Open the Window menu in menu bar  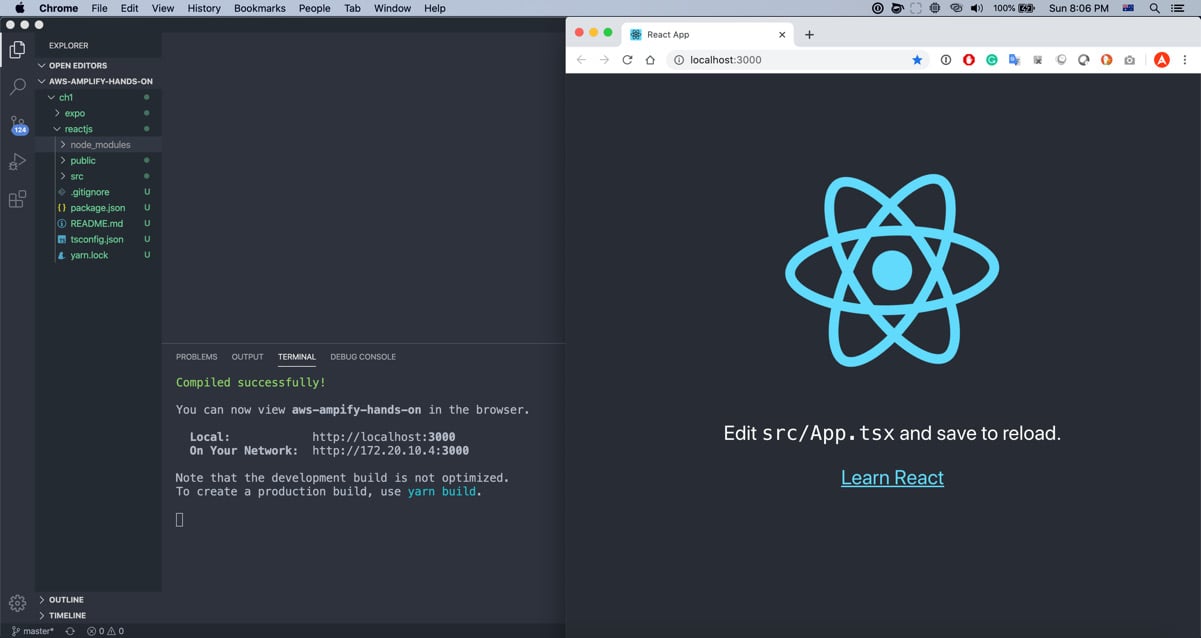(392, 8)
